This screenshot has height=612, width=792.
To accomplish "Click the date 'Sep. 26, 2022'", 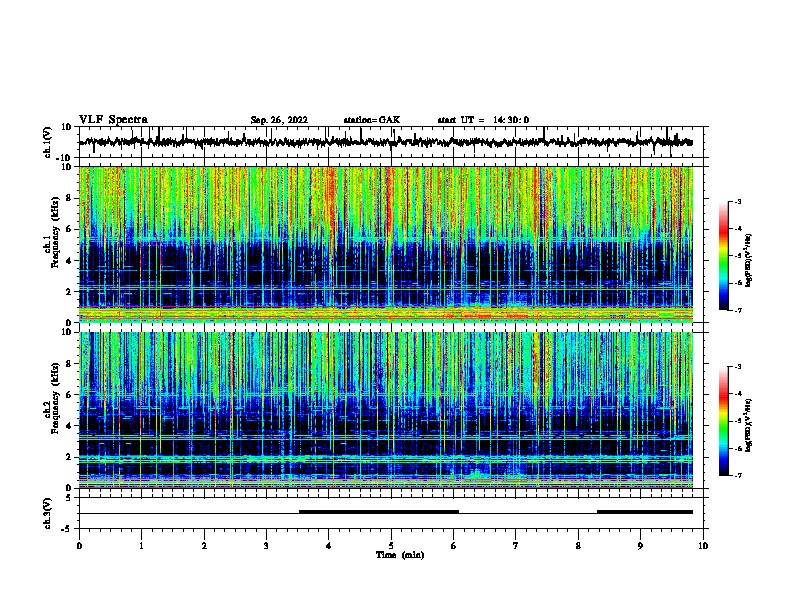I will [279, 120].
